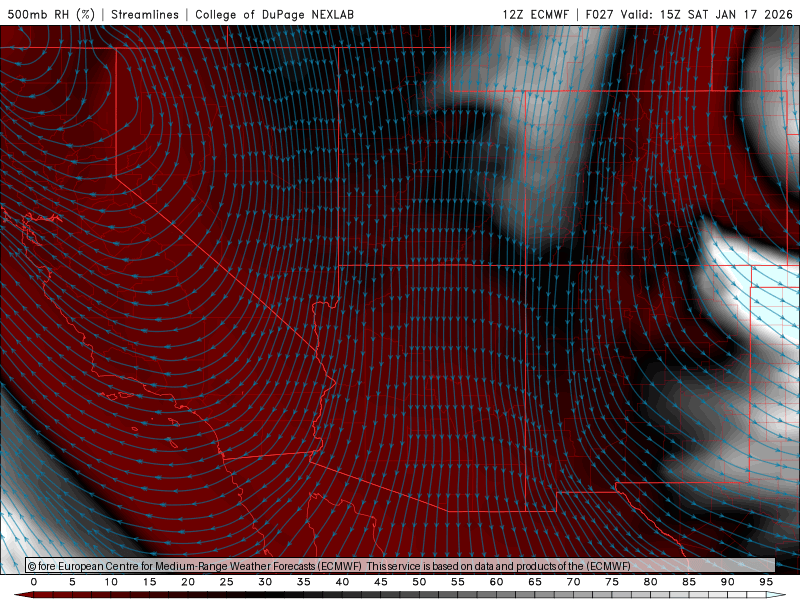Select the '70' value on the RH scale

point(573,582)
